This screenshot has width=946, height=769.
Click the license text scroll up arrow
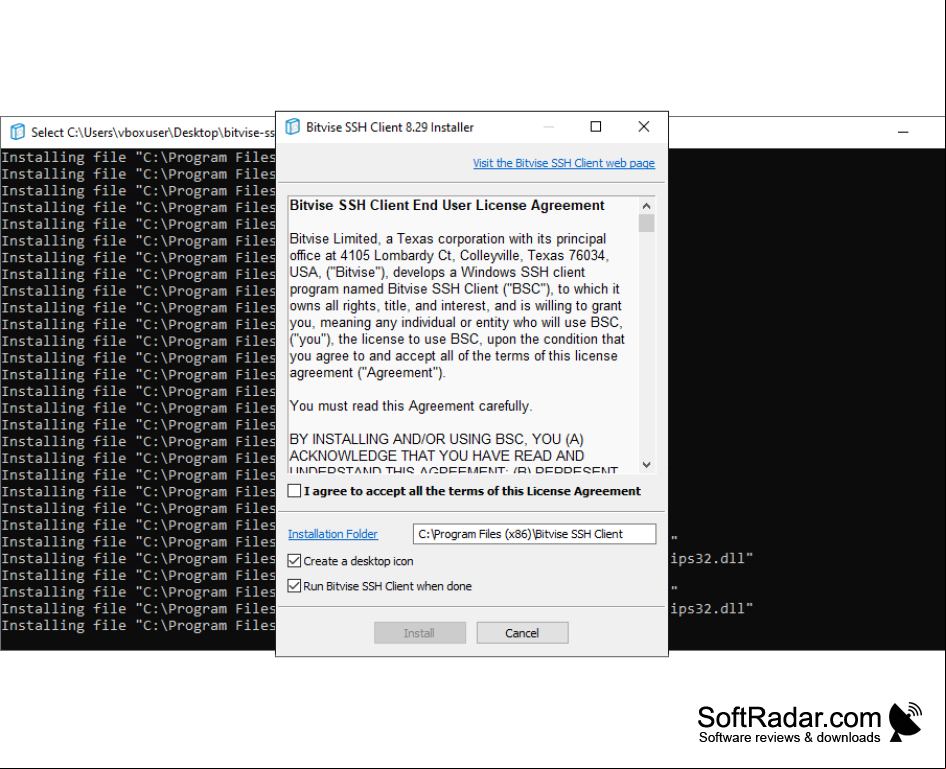tap(646, 206)
